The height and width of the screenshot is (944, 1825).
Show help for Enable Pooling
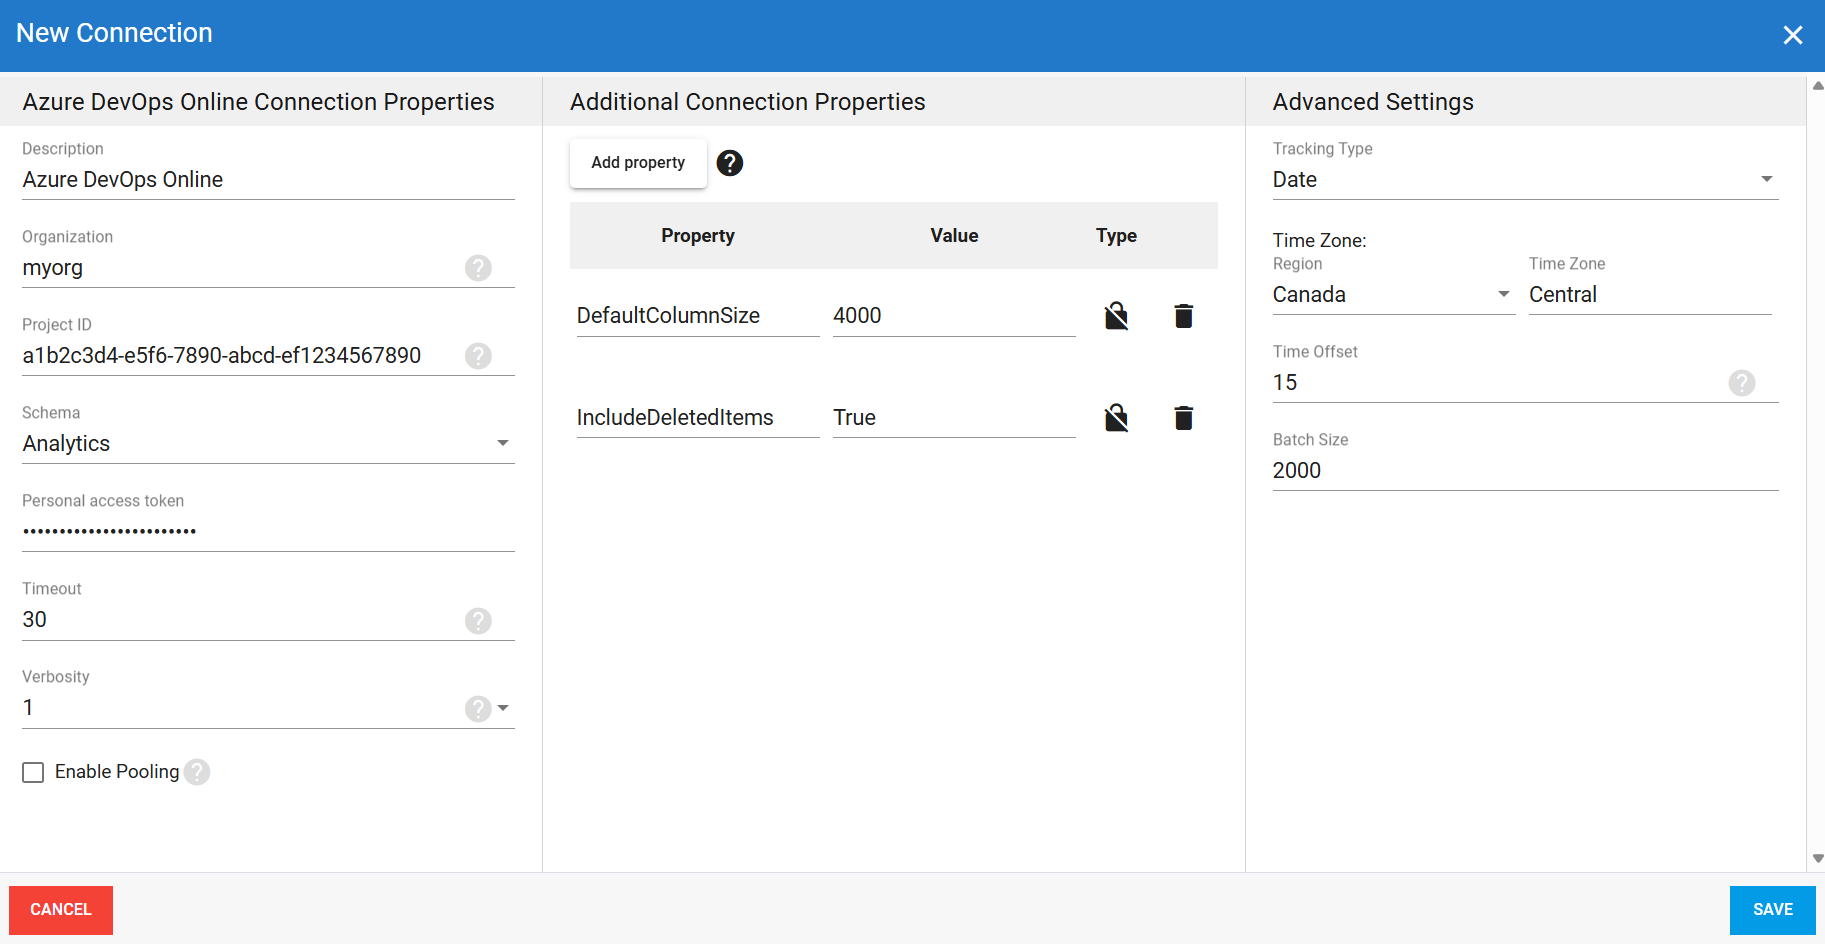197,772
